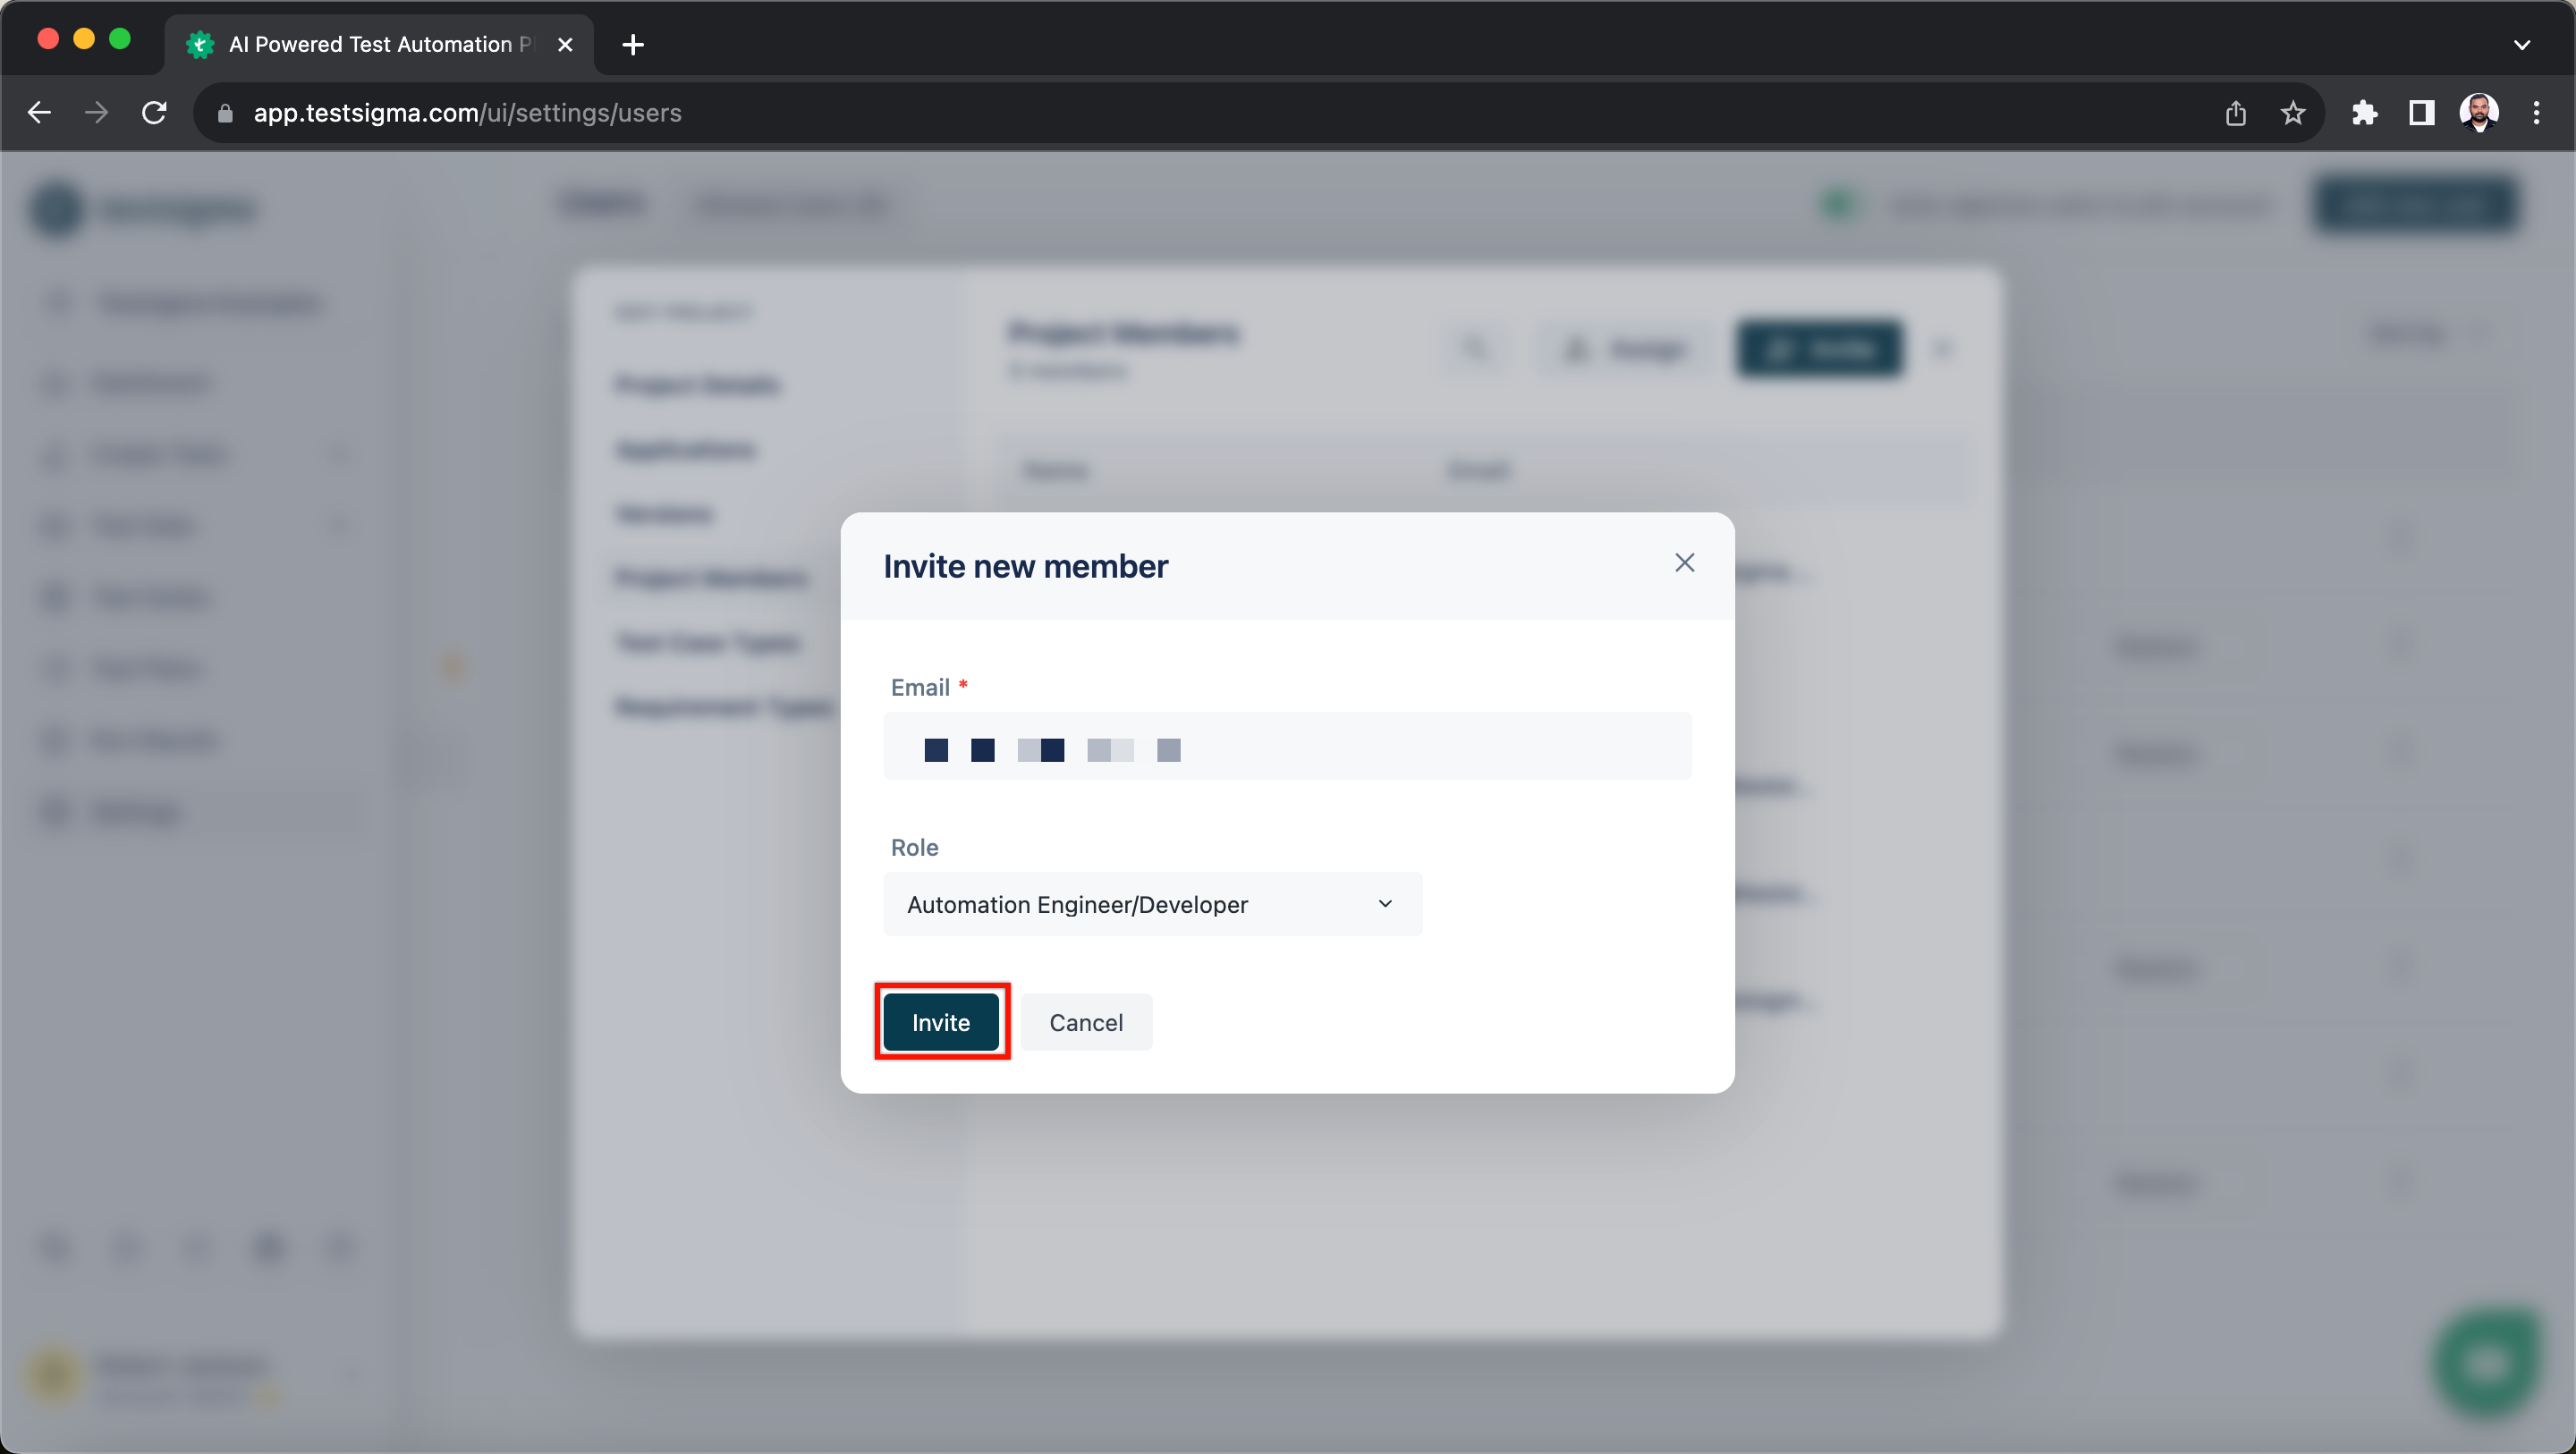The width and height of the screenshot is (2576, 1454).
Task: Open a new browser tab
Action: tap(632, 44)
